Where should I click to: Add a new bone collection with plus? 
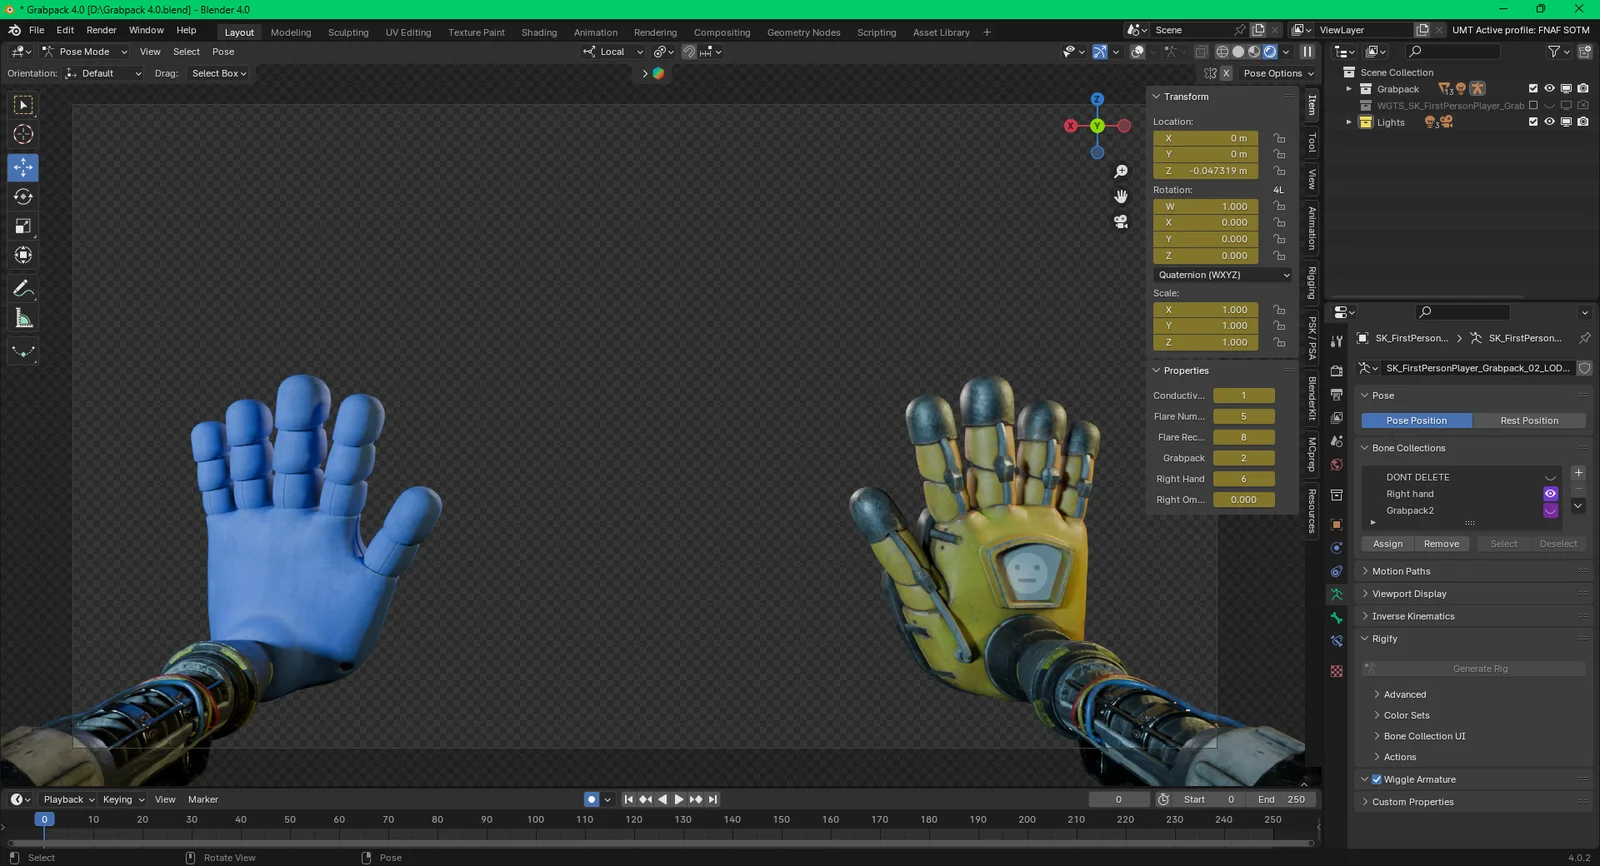(1578, 473)
